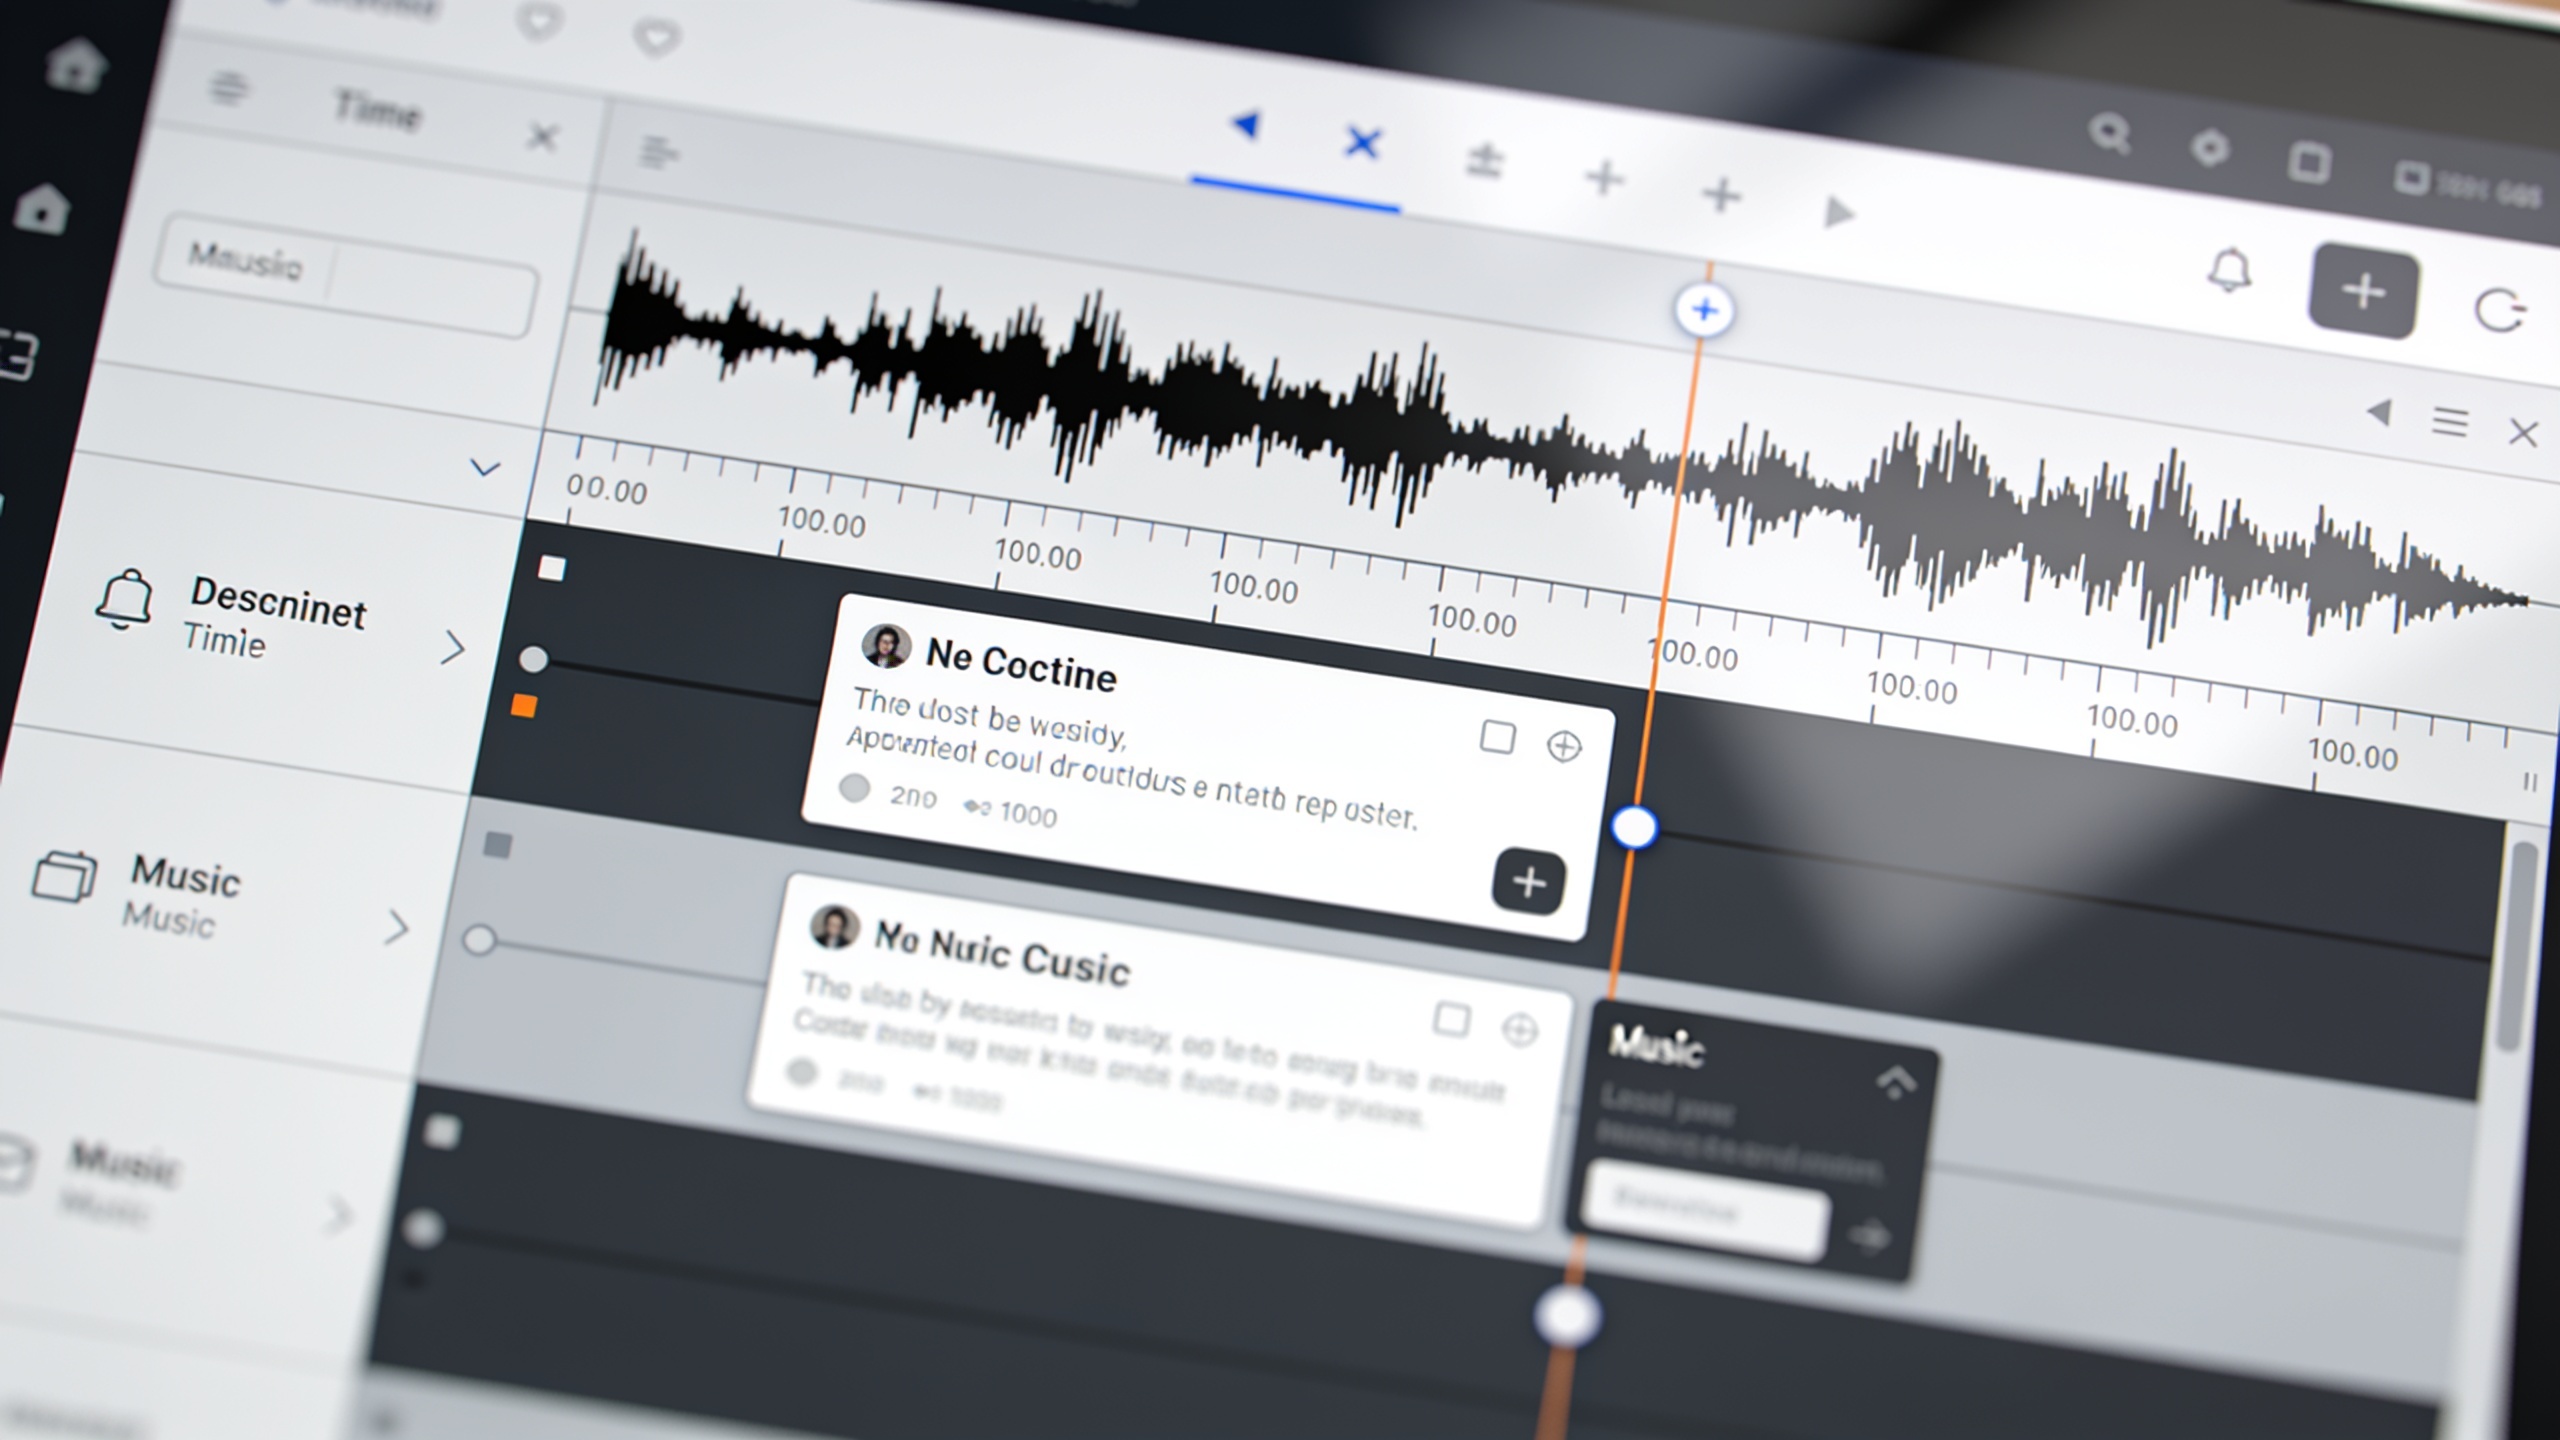Click the first heart icon at top
Image resolution: width=2560 pixels, height=1440 pixels.
click(x=539, y=22)
